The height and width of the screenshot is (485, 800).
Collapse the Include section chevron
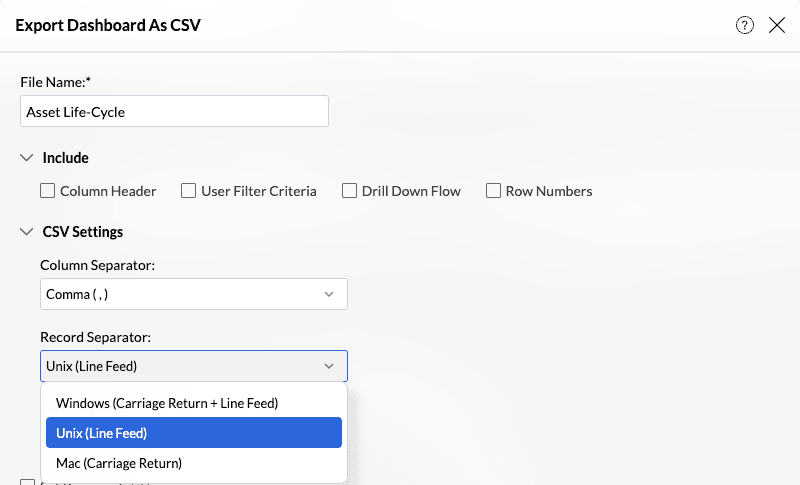coord(26,158)
